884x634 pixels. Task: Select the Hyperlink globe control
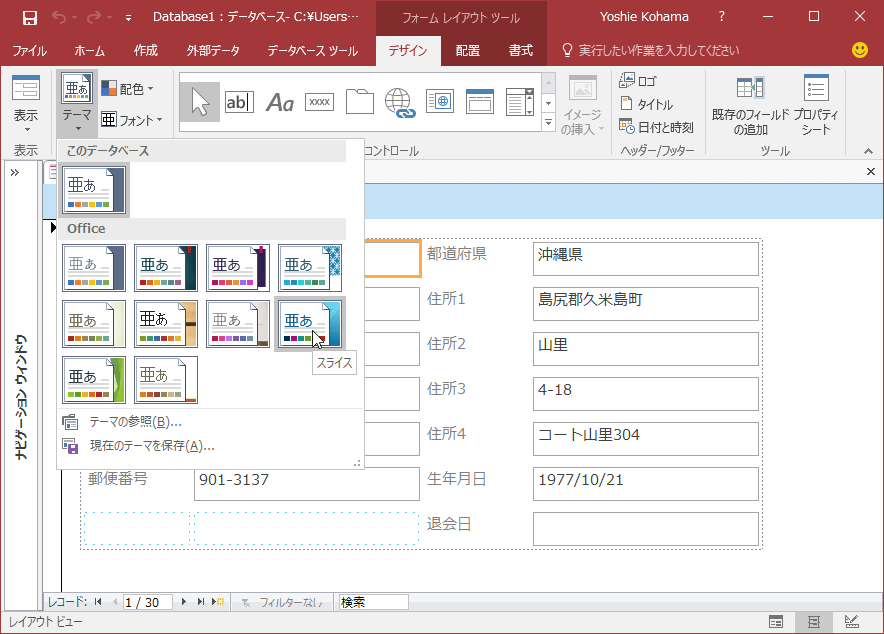[400, 102]
